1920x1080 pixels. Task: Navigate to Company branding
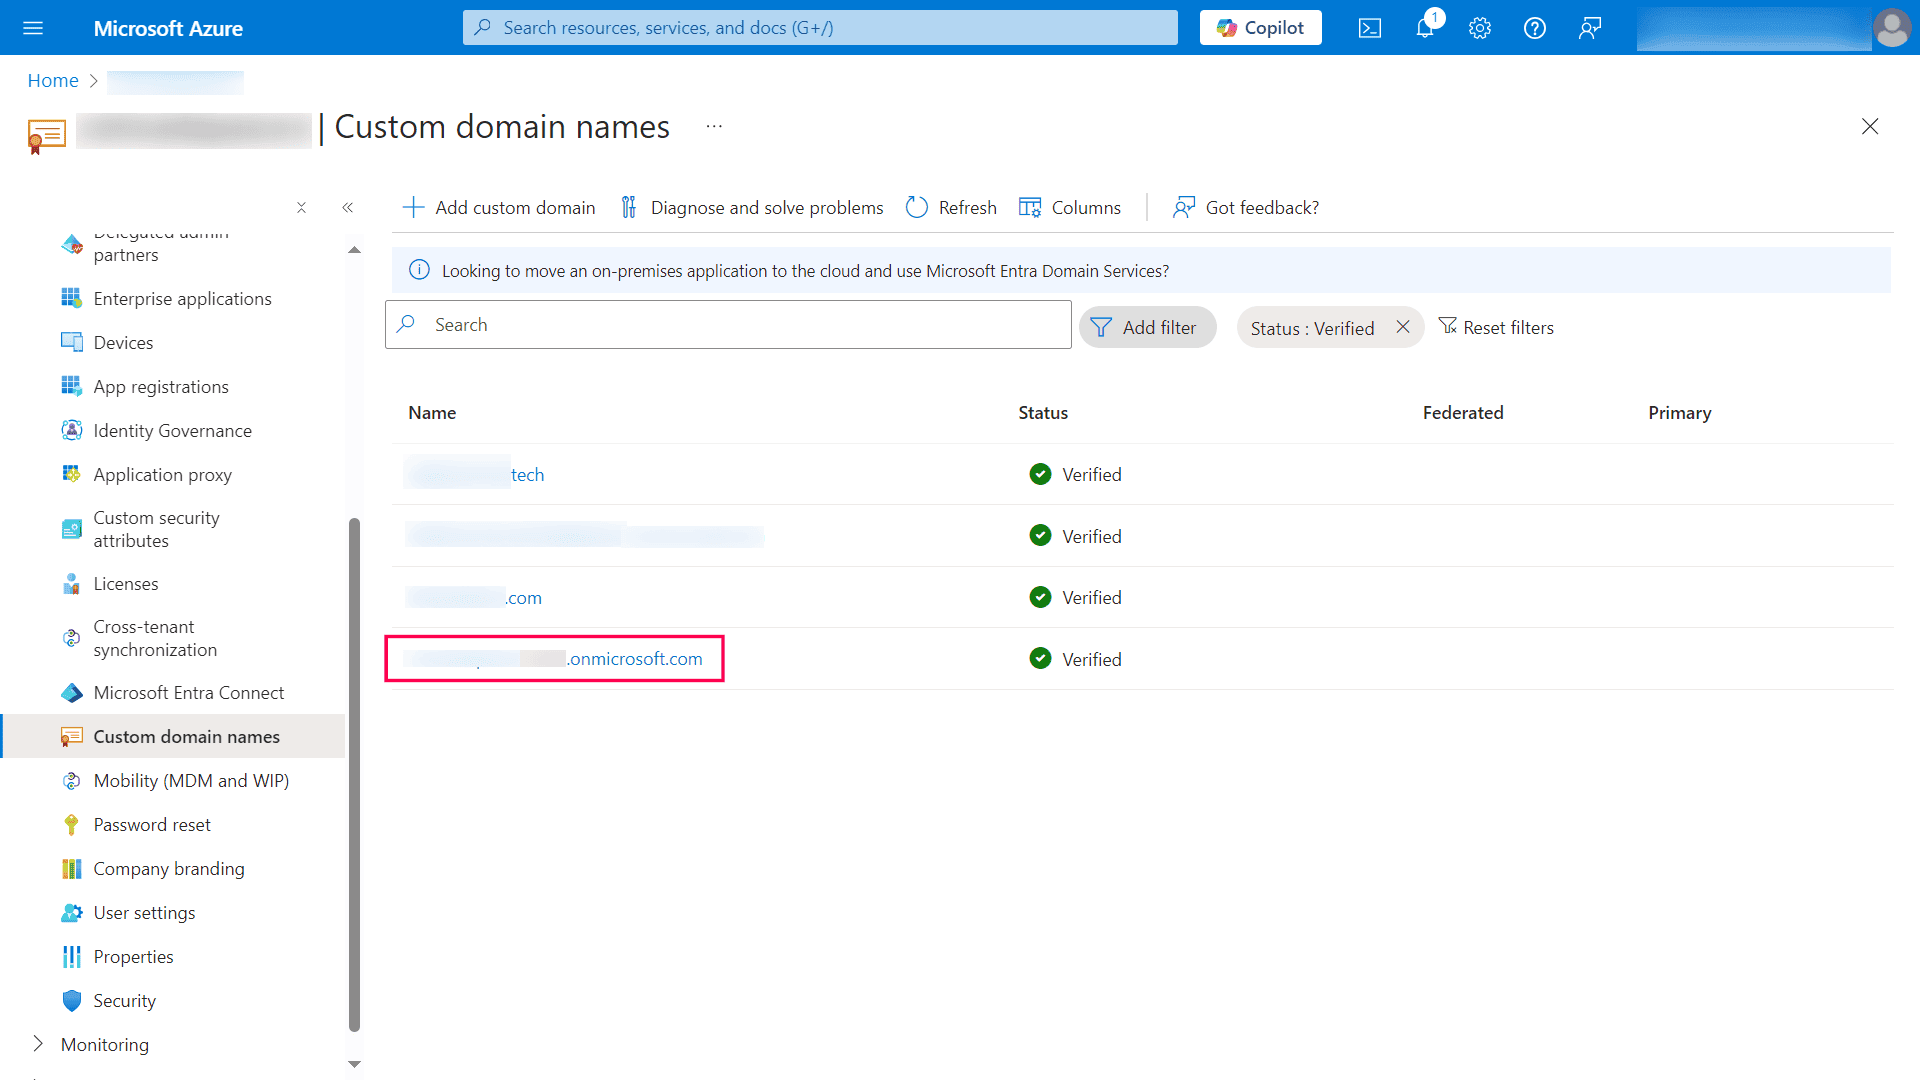click(x=168, y=868)
